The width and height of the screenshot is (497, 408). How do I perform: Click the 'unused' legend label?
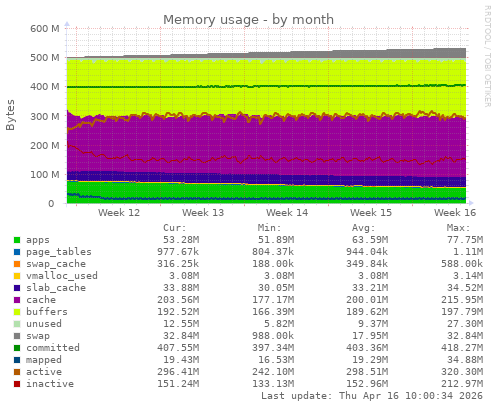point(44,324)
